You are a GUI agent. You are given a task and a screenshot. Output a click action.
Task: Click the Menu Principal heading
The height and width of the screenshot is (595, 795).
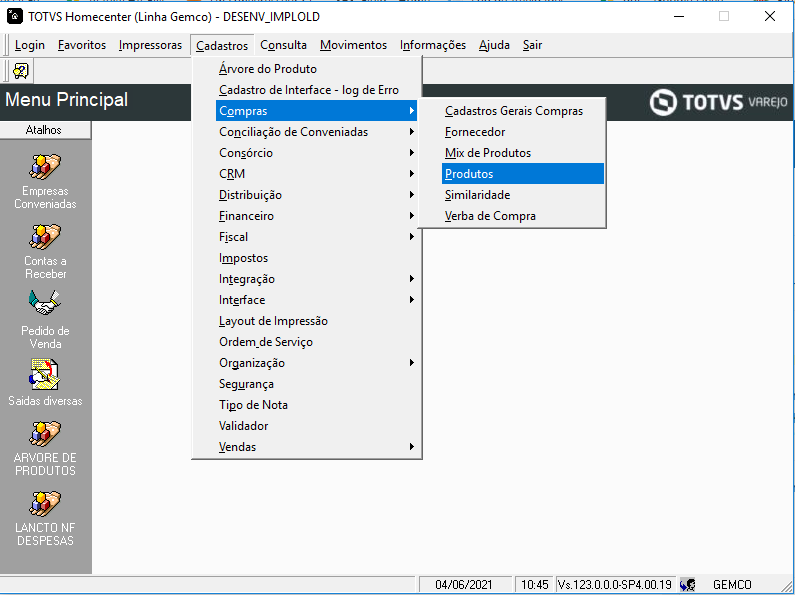tap(66, 99)
